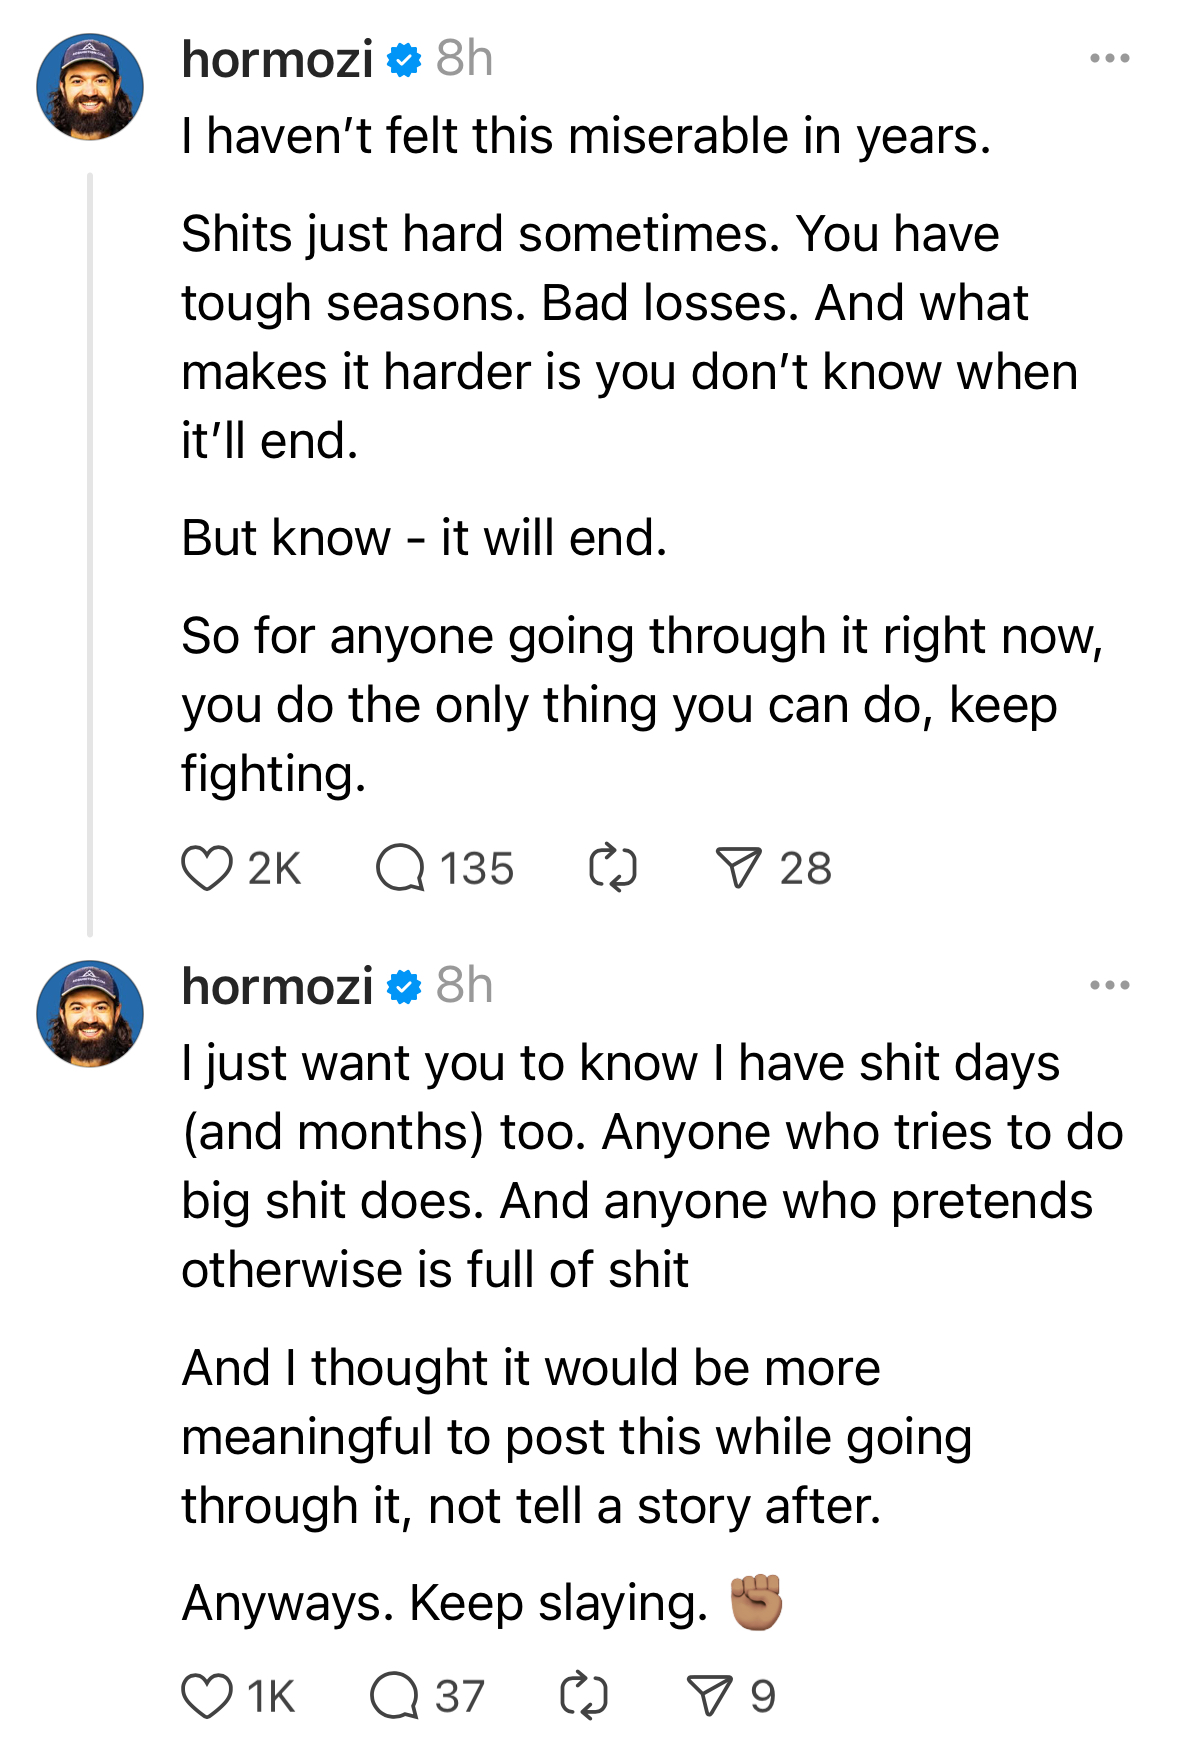Tap the hormozi username on first post

(x=277, y=60)
